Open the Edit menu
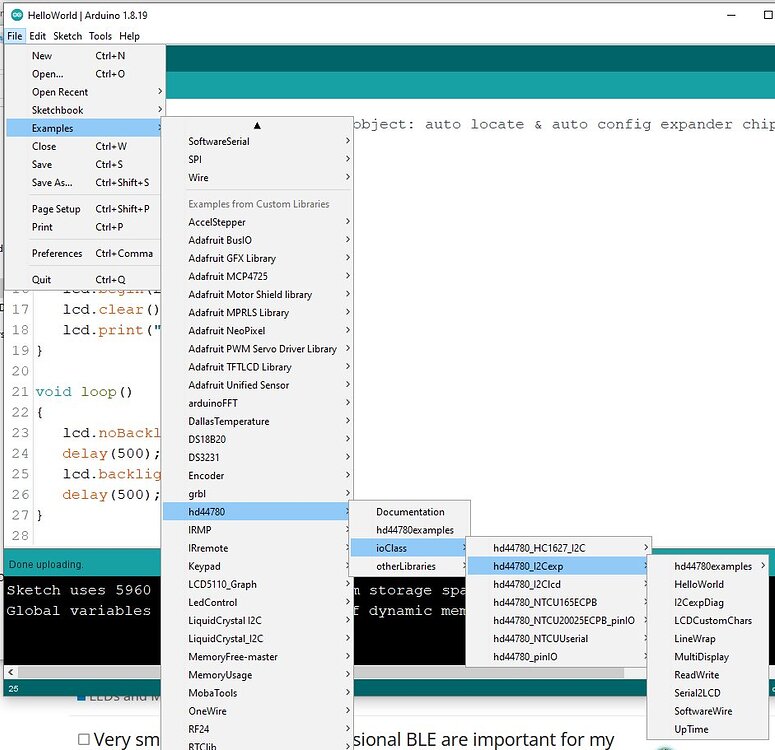Viewport: 775px width, 750px height. [x=37, y=36]
